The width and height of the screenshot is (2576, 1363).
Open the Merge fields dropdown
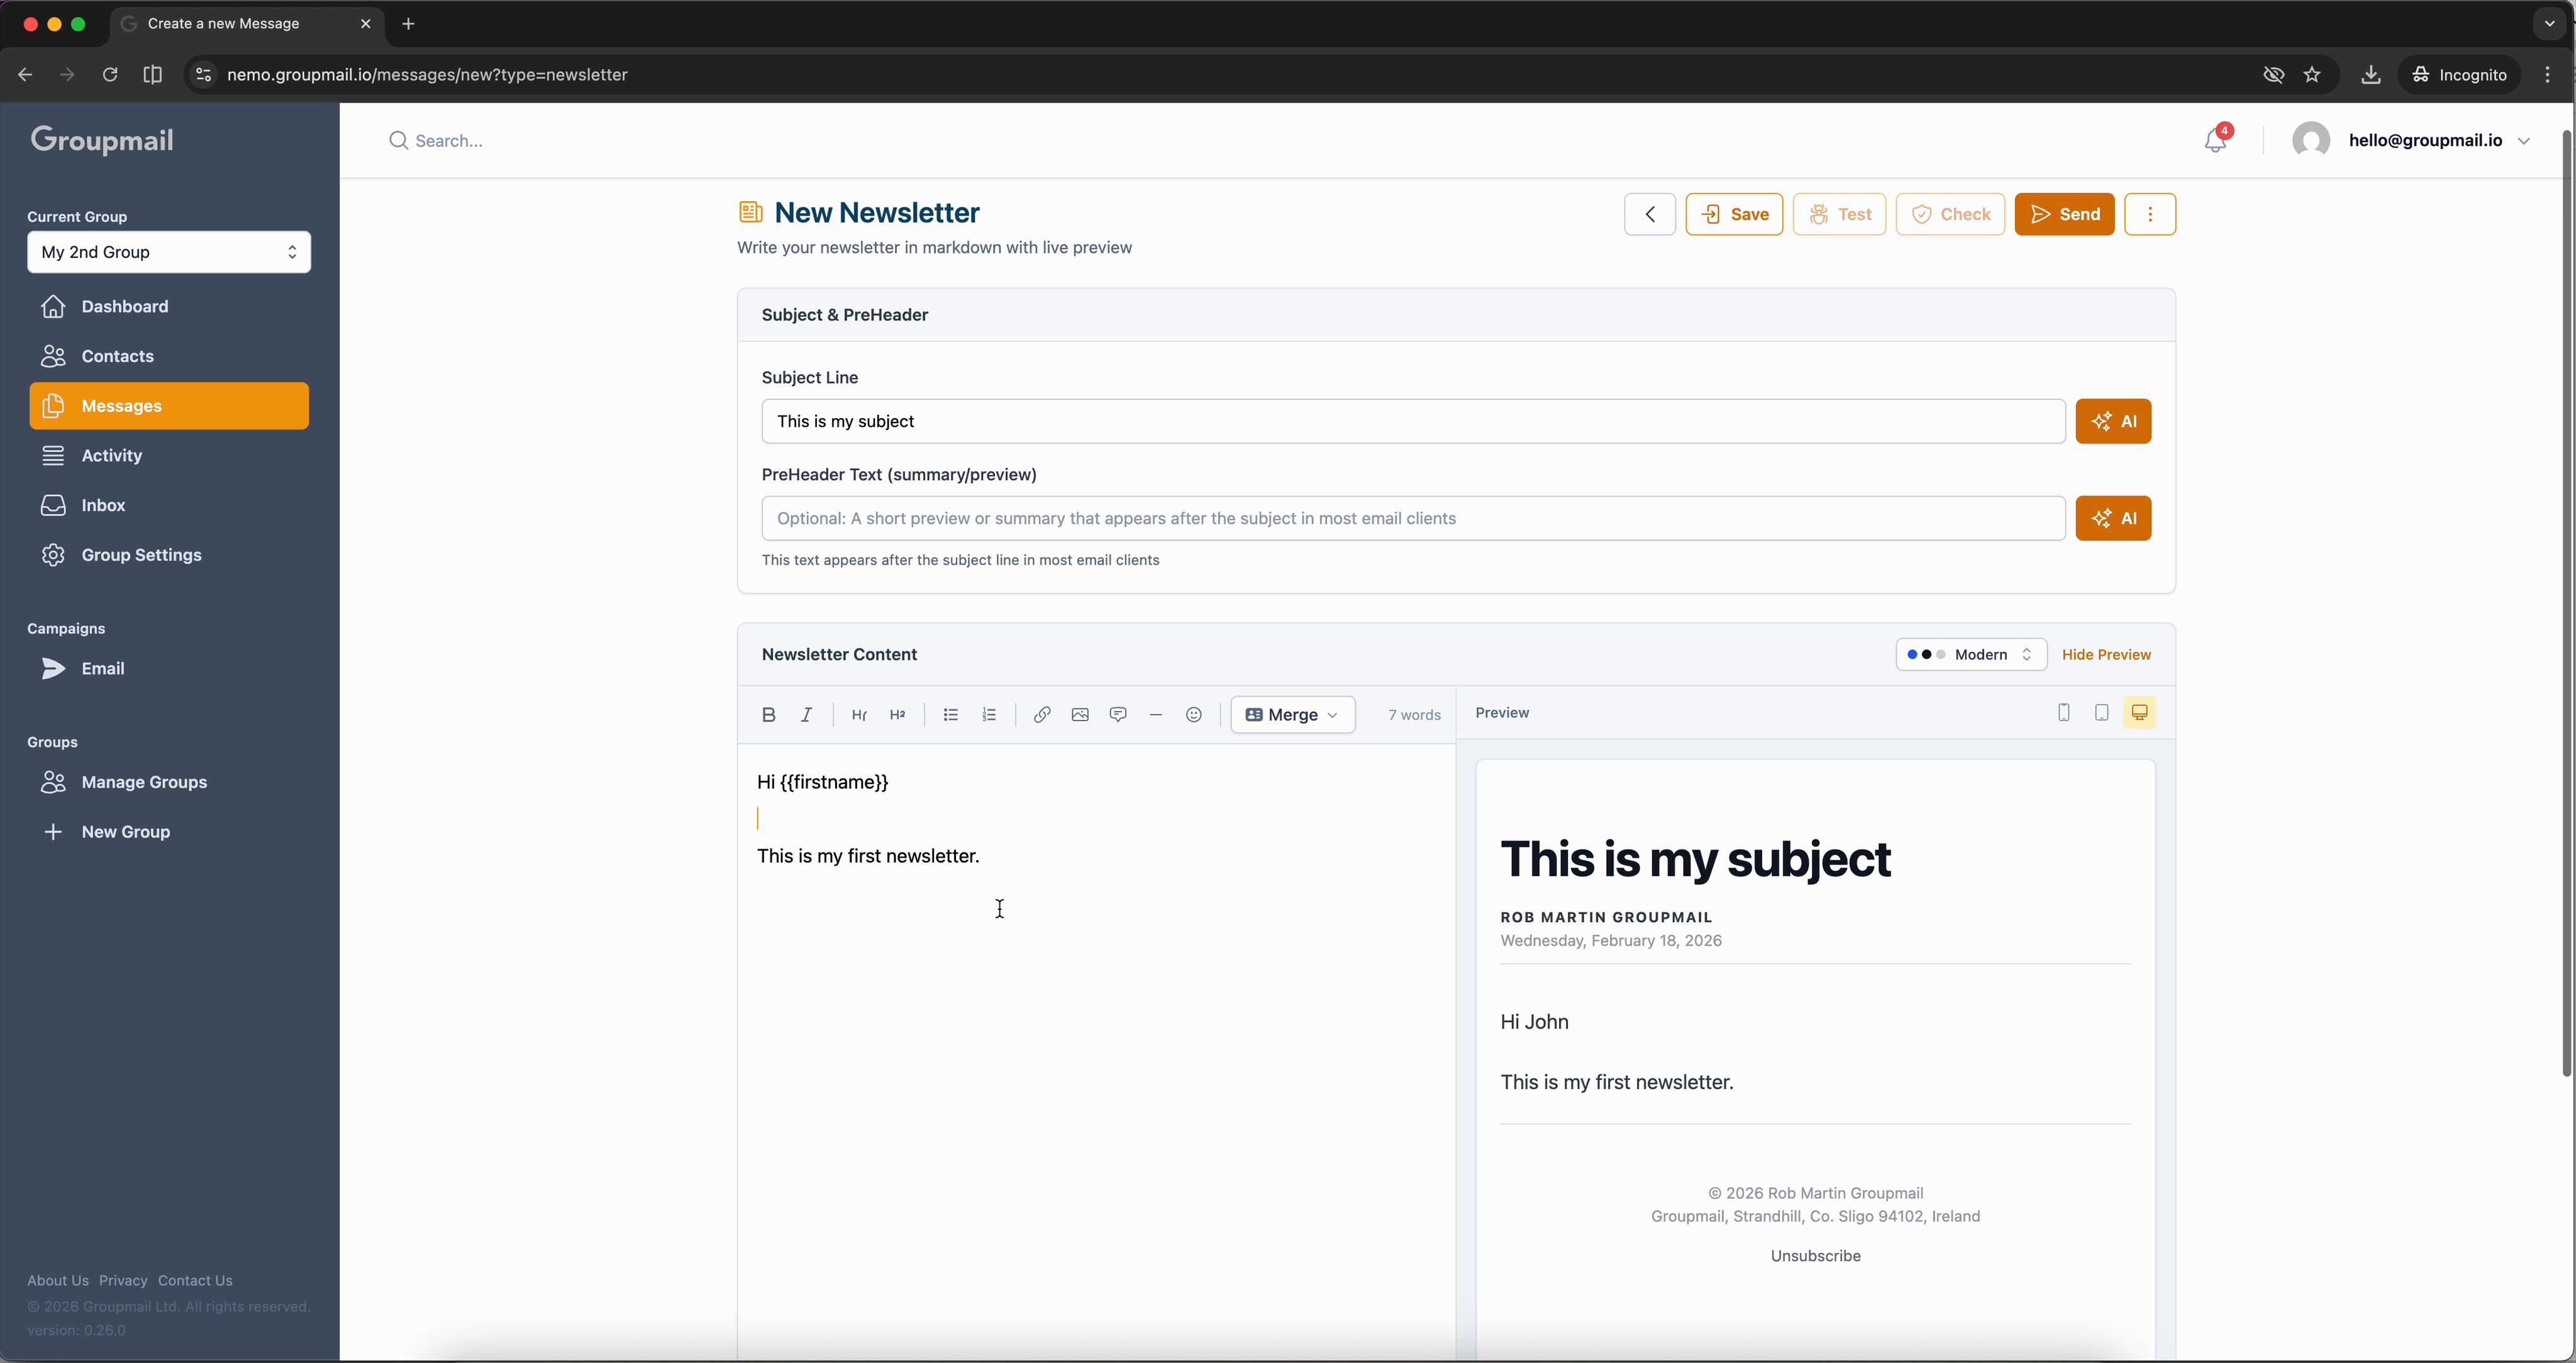tap(1292, 714)
